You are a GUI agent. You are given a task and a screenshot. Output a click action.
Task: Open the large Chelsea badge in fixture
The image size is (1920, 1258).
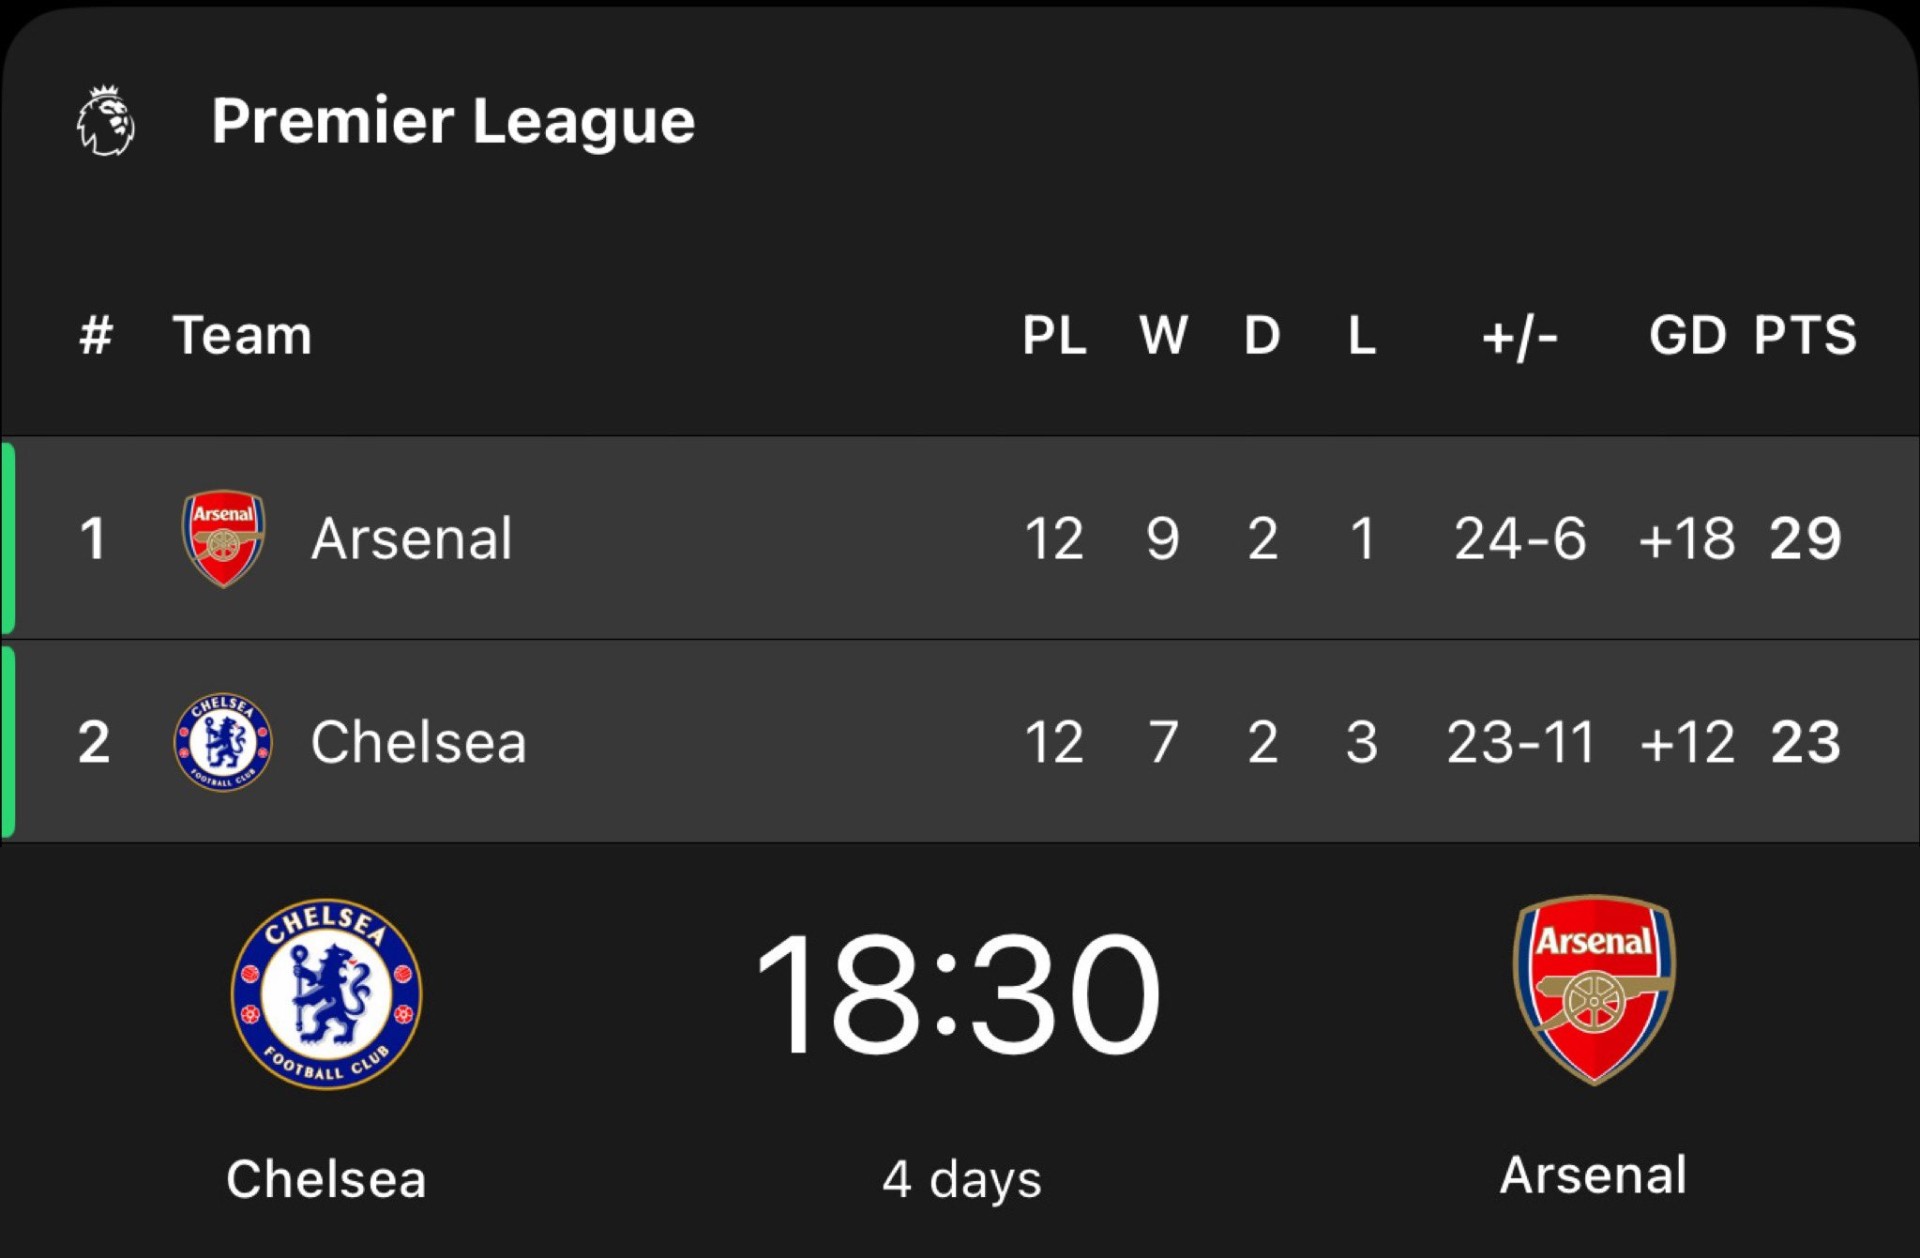(x=326, y=993)
